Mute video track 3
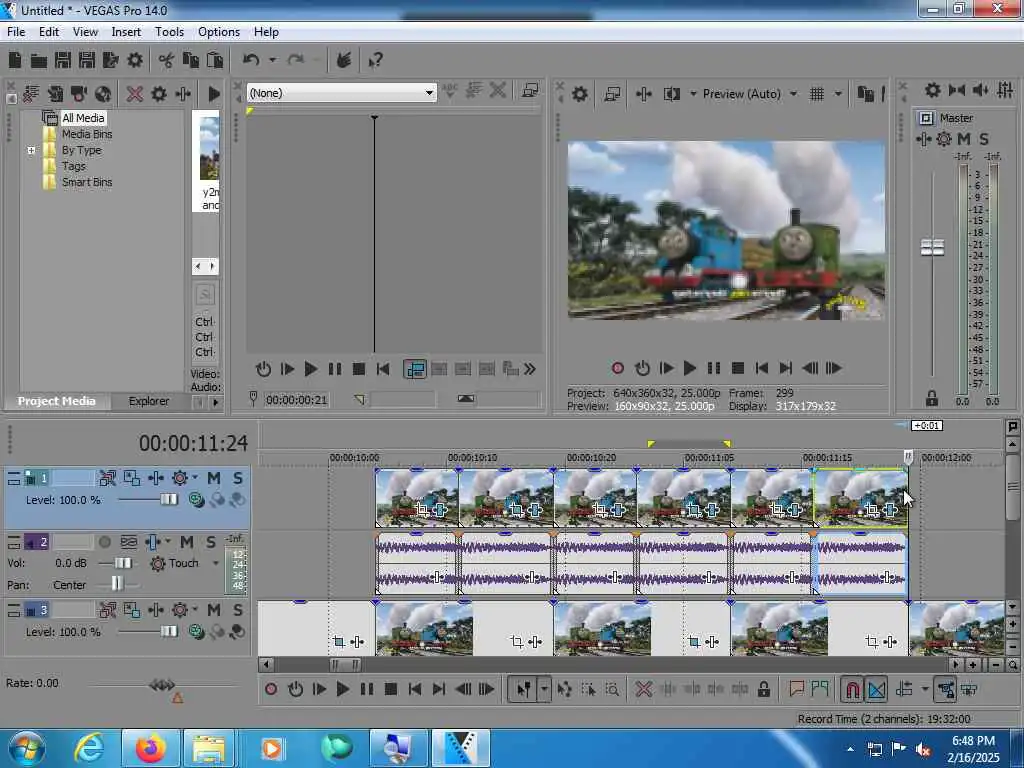 click(x=214, y=610)
